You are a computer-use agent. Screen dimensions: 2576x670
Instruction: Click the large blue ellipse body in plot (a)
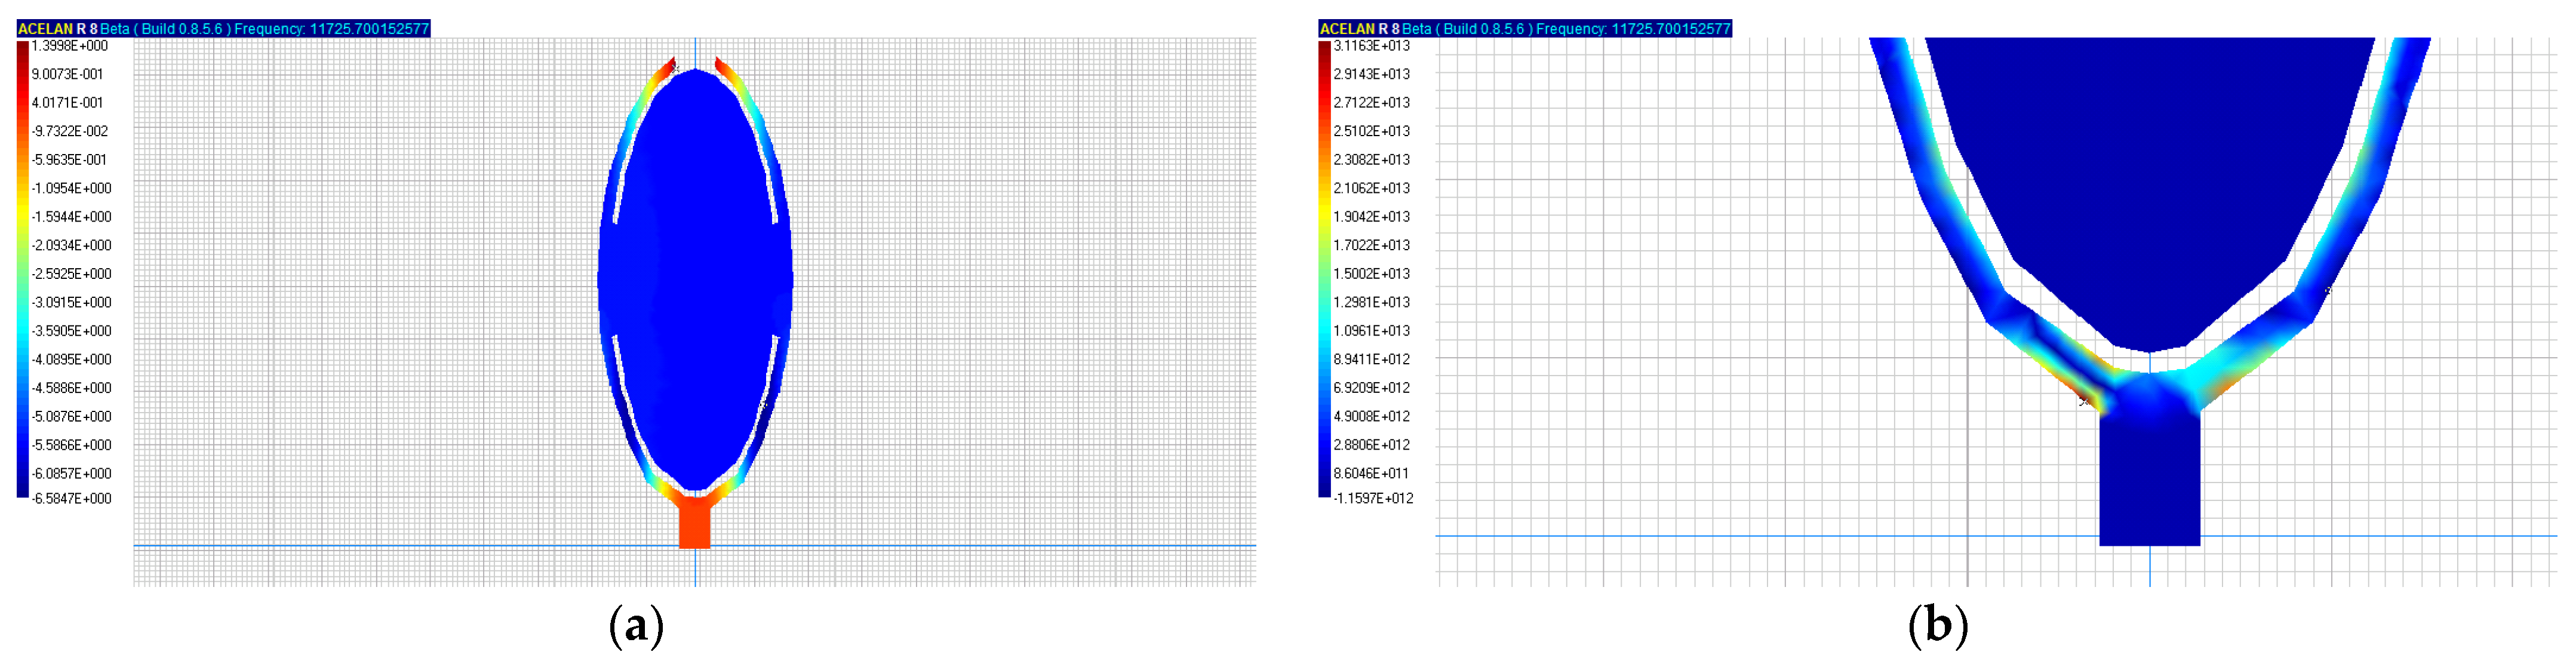click(x=695, y=279)
